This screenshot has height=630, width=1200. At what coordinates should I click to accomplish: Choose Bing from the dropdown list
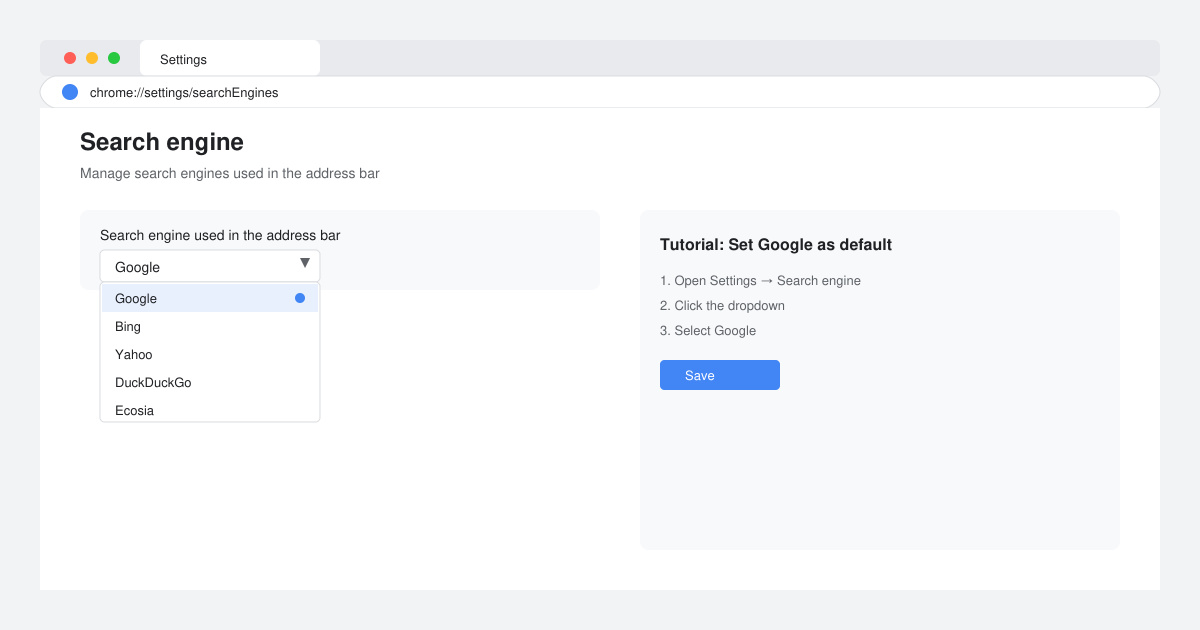click(210, 326)
